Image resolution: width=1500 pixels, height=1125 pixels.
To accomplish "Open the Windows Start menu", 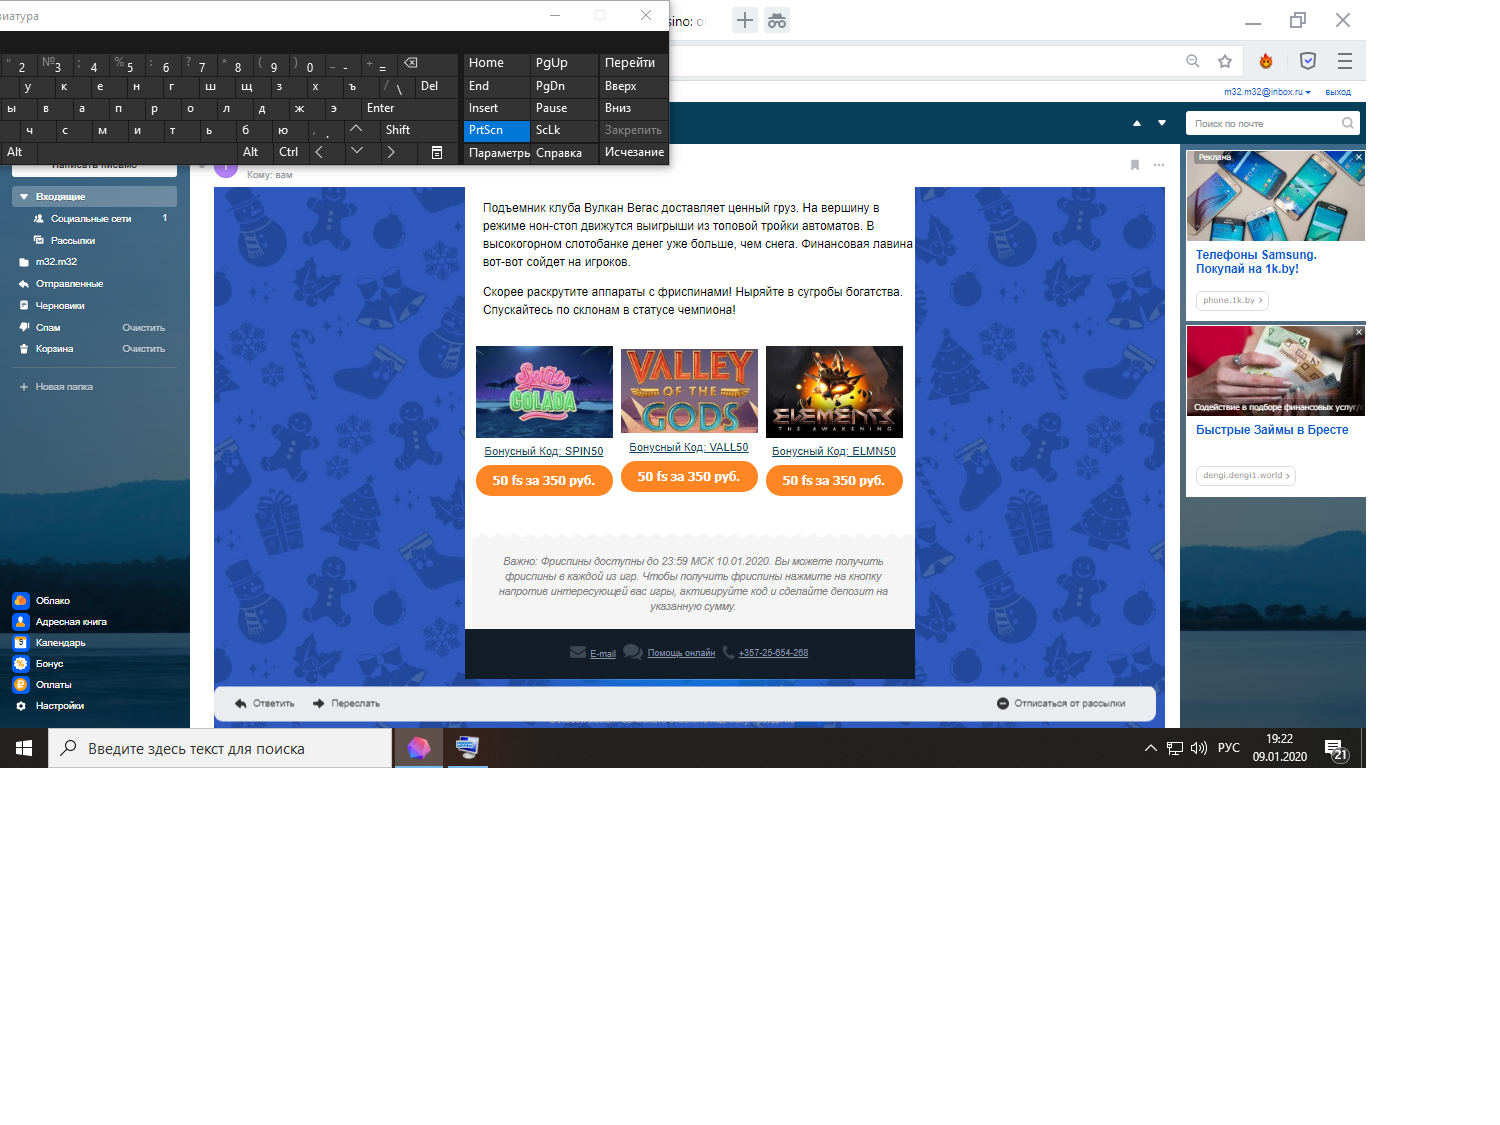I will (x=24, y=748).
